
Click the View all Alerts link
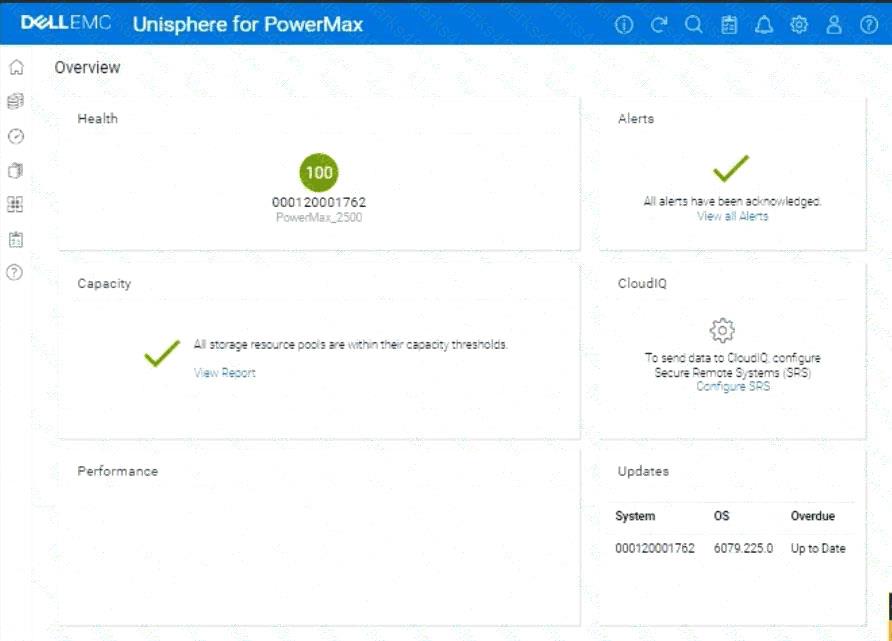(x=732, y=216)
